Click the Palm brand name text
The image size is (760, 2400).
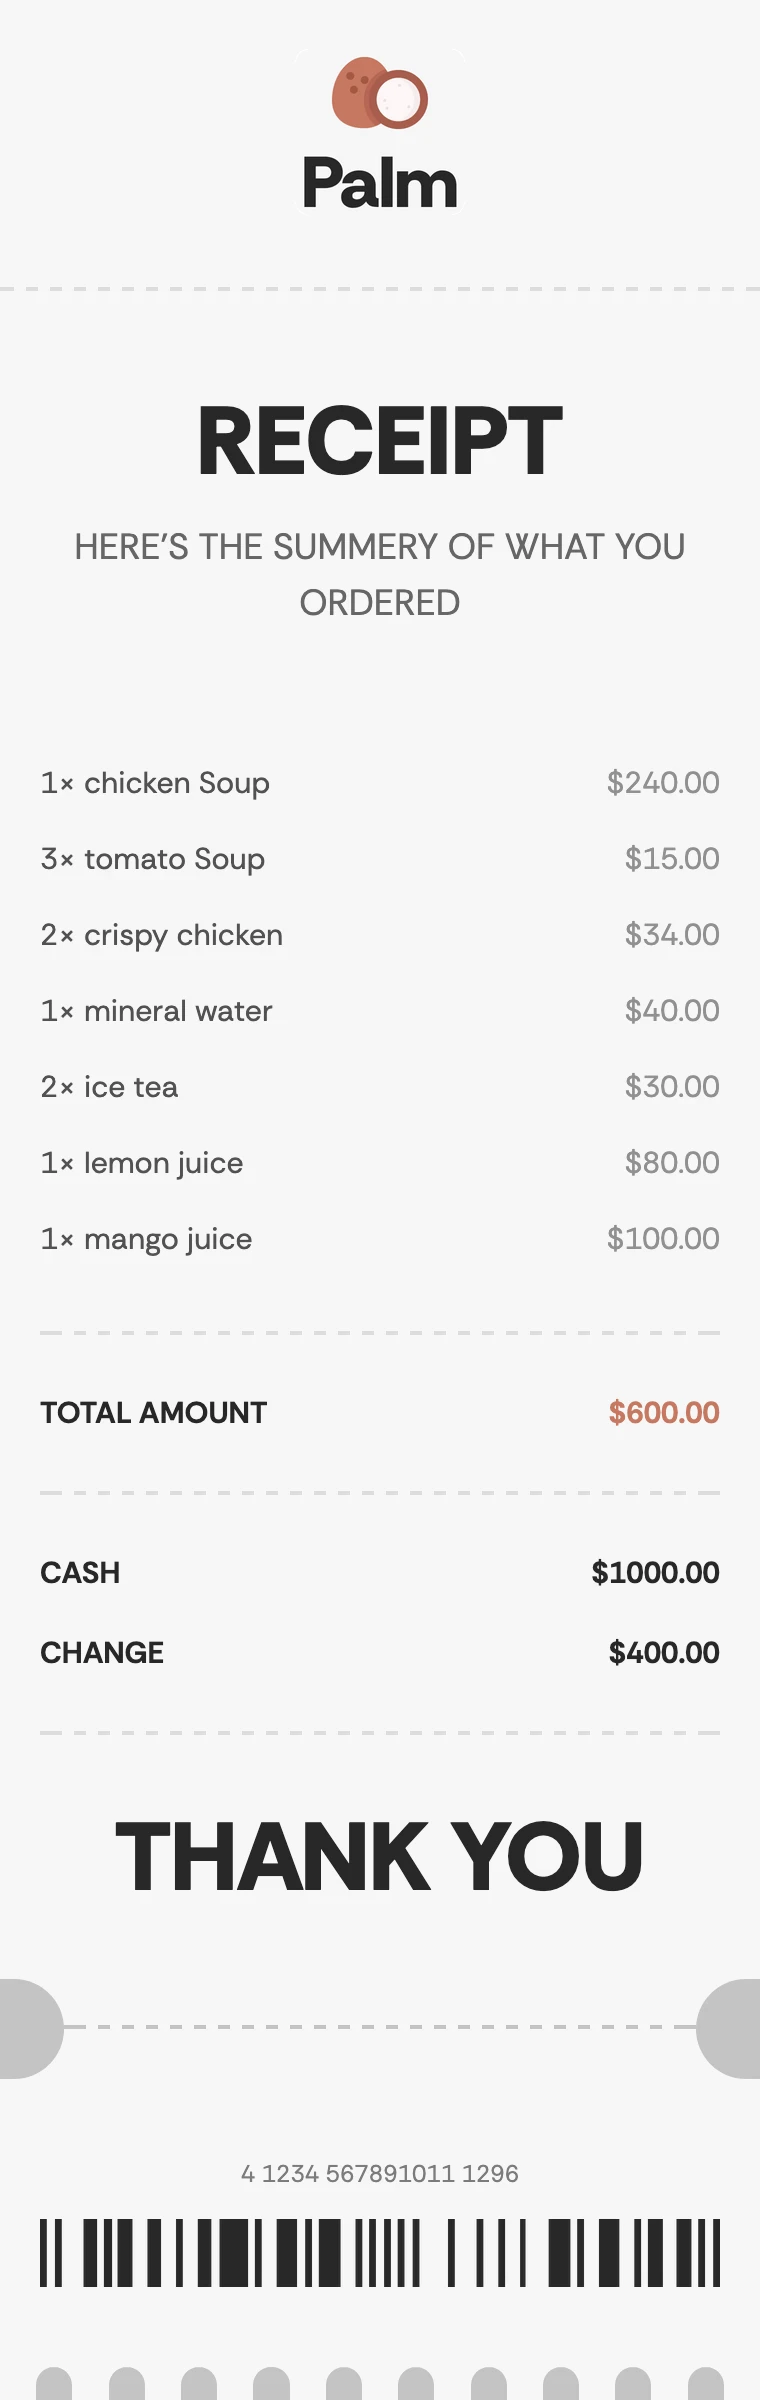click(380, 183)
